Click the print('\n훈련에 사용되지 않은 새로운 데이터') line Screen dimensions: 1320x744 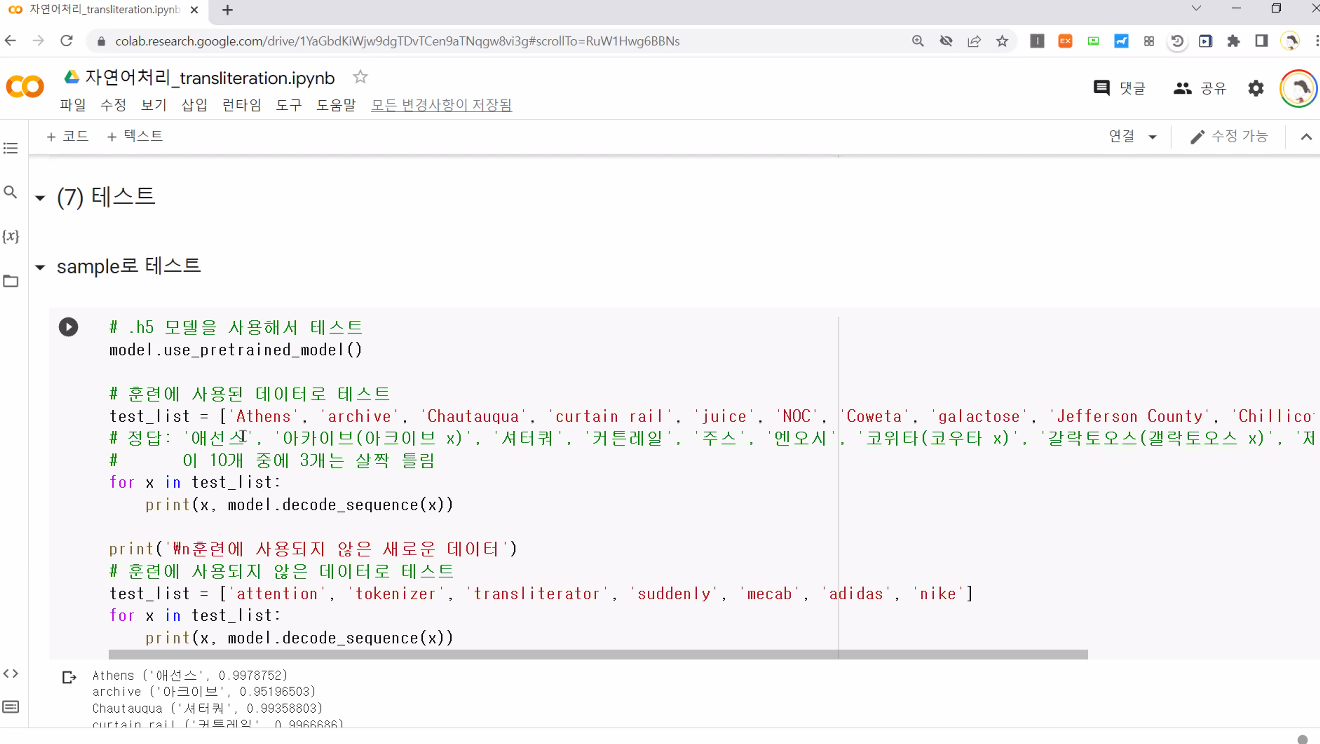click(313, 549)
